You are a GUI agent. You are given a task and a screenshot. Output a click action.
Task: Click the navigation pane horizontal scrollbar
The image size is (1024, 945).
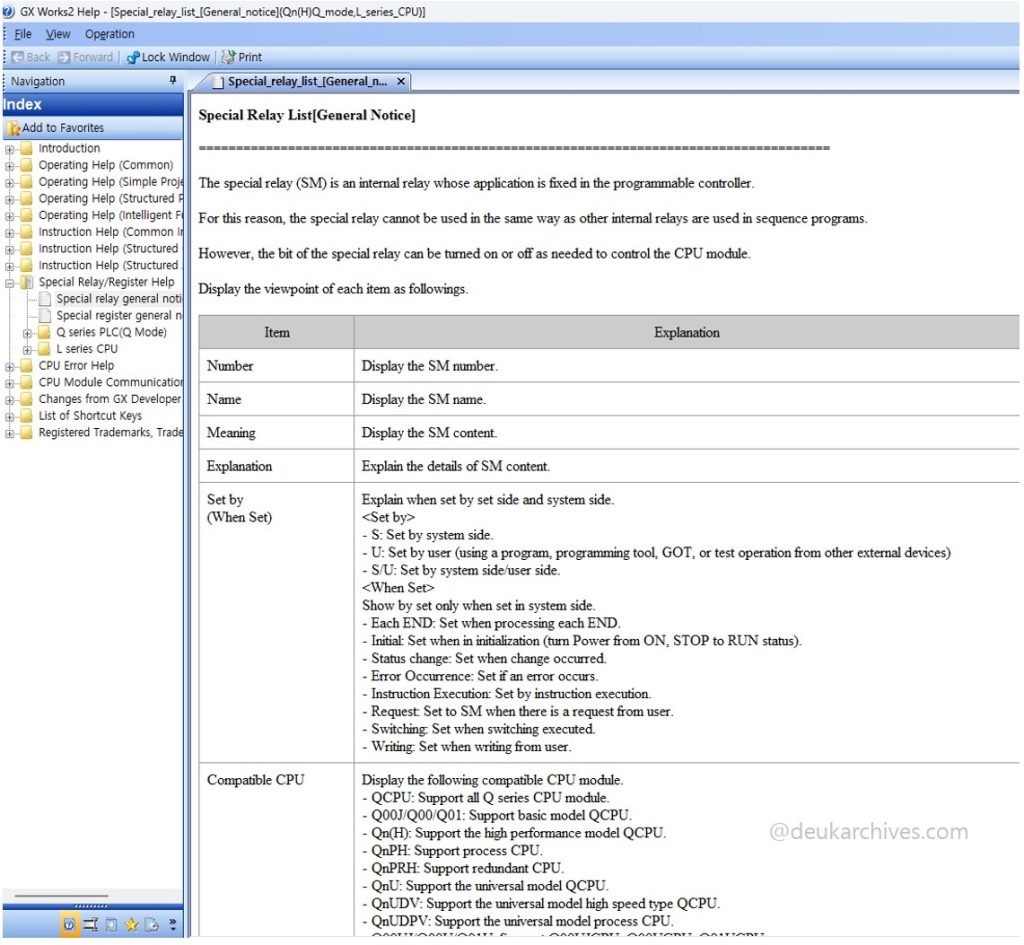61,895
